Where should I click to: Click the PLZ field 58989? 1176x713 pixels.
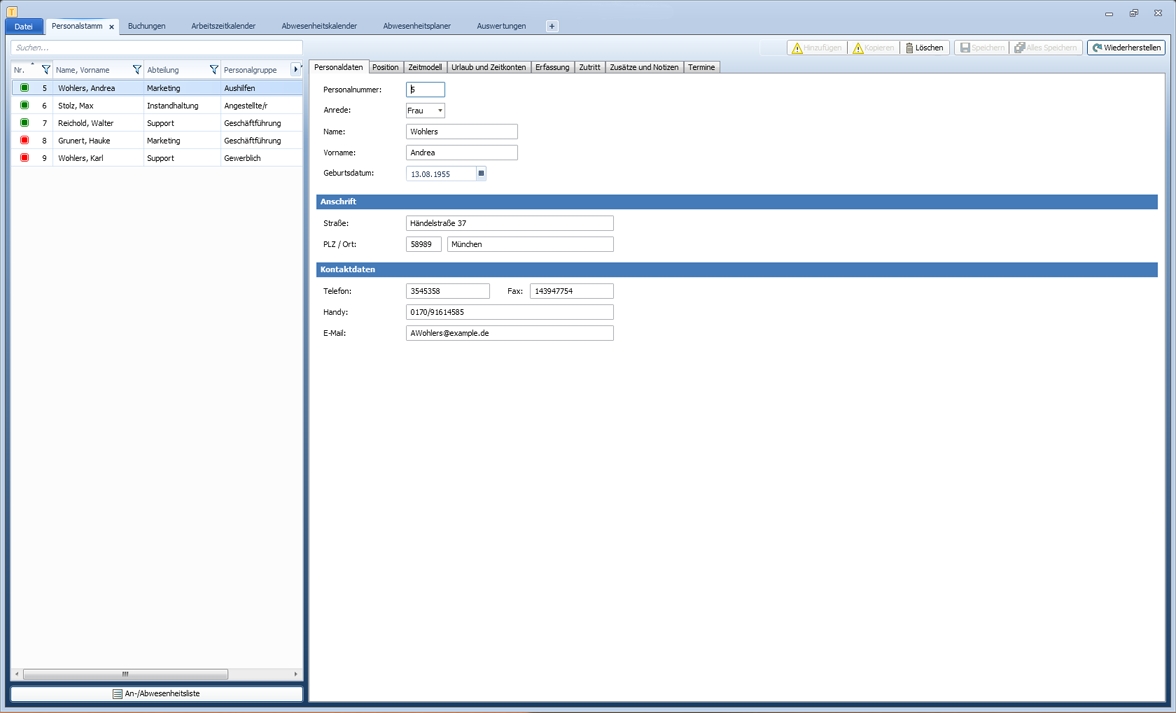(424, 244)
